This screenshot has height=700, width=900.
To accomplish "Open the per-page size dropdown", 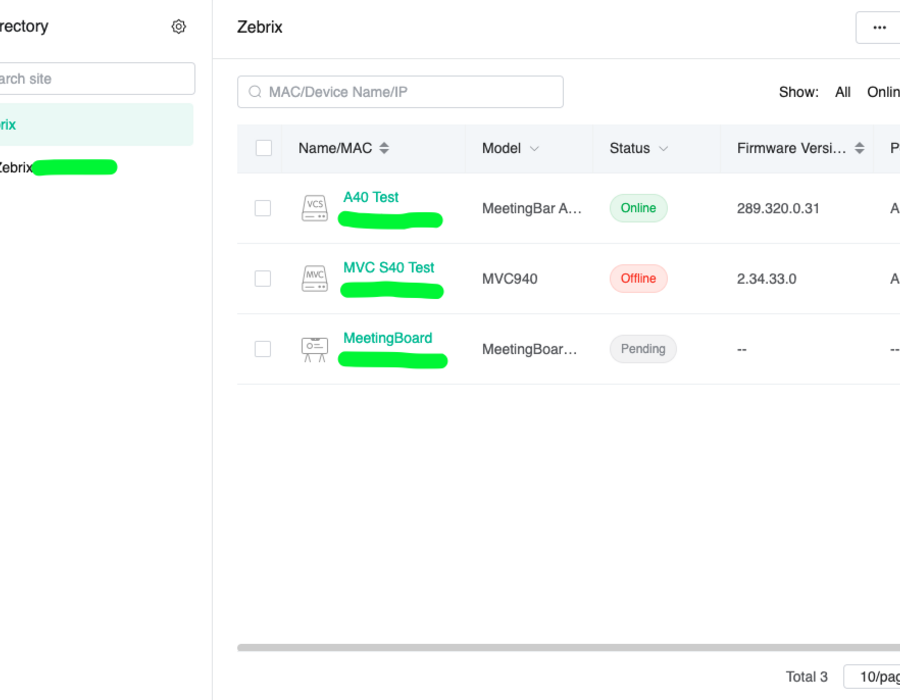I will [872, 676].
